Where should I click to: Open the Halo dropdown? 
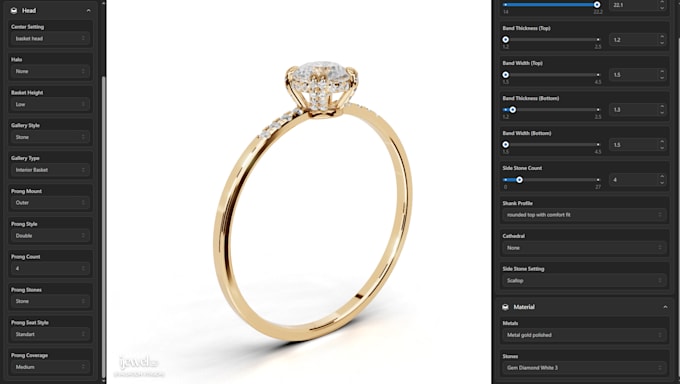(x=50, y=71)
